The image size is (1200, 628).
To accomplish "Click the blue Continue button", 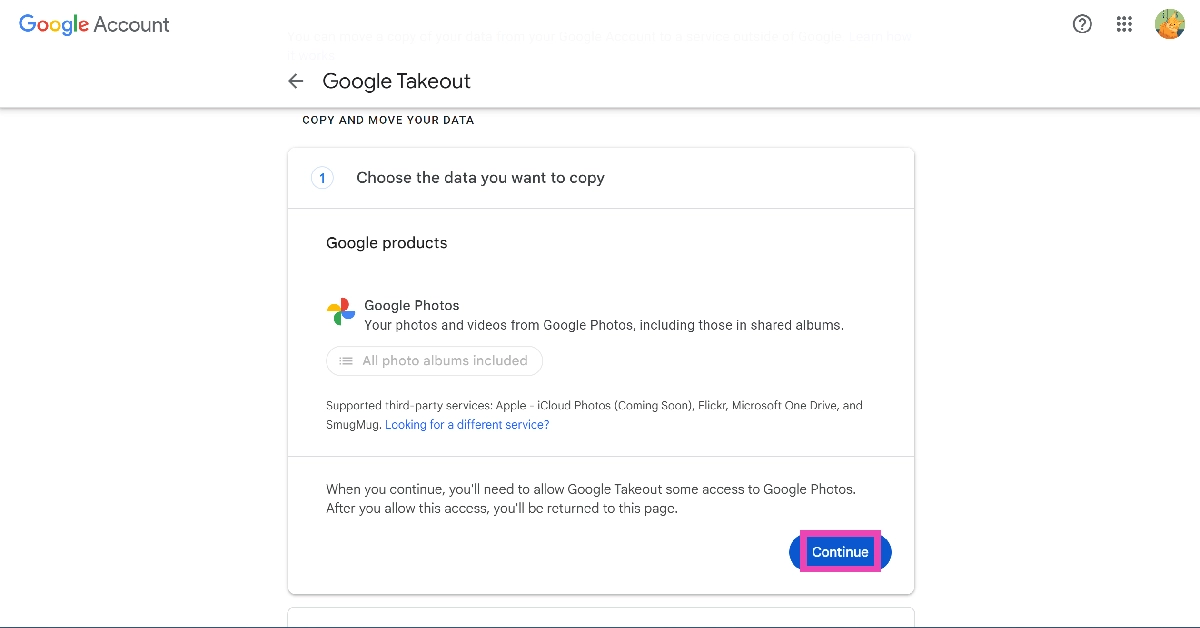I will 840,552.
